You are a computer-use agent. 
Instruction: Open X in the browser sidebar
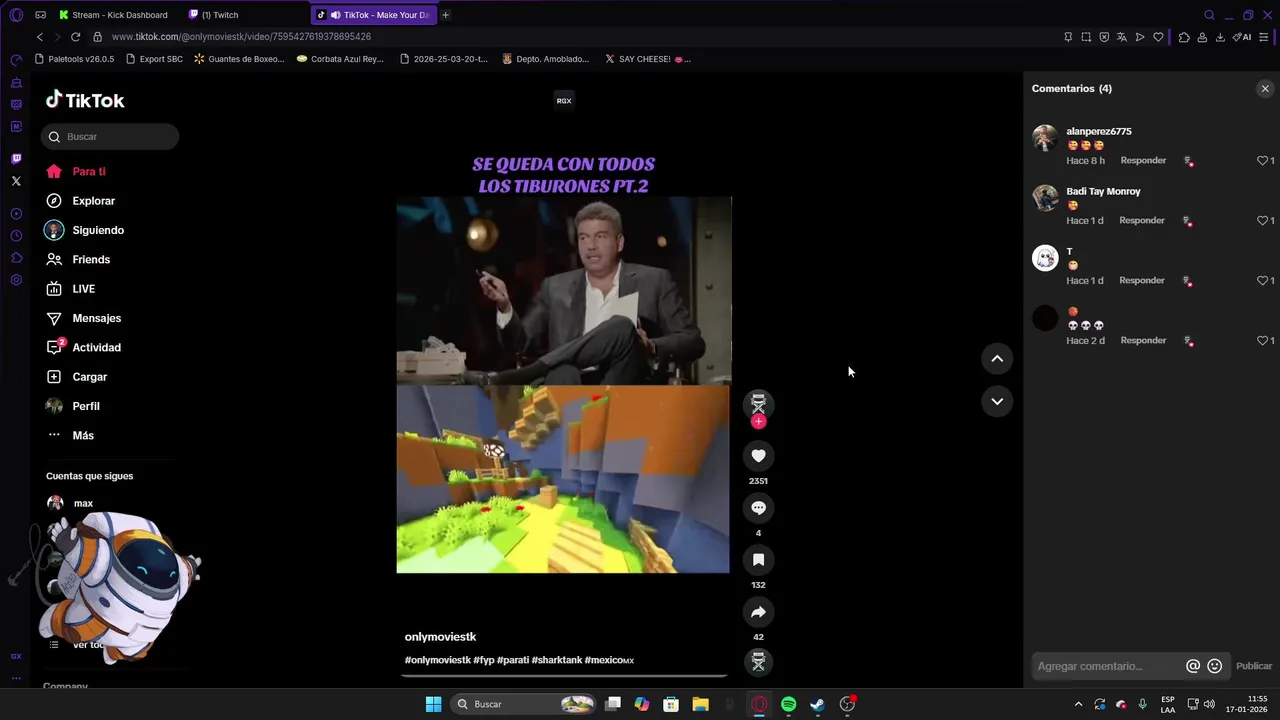tap(16, 181)
